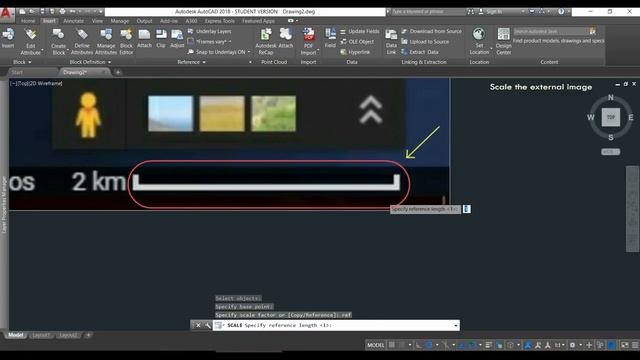Click the Define Attributes icon
The image size is (640, 360).
coord(82,35)
